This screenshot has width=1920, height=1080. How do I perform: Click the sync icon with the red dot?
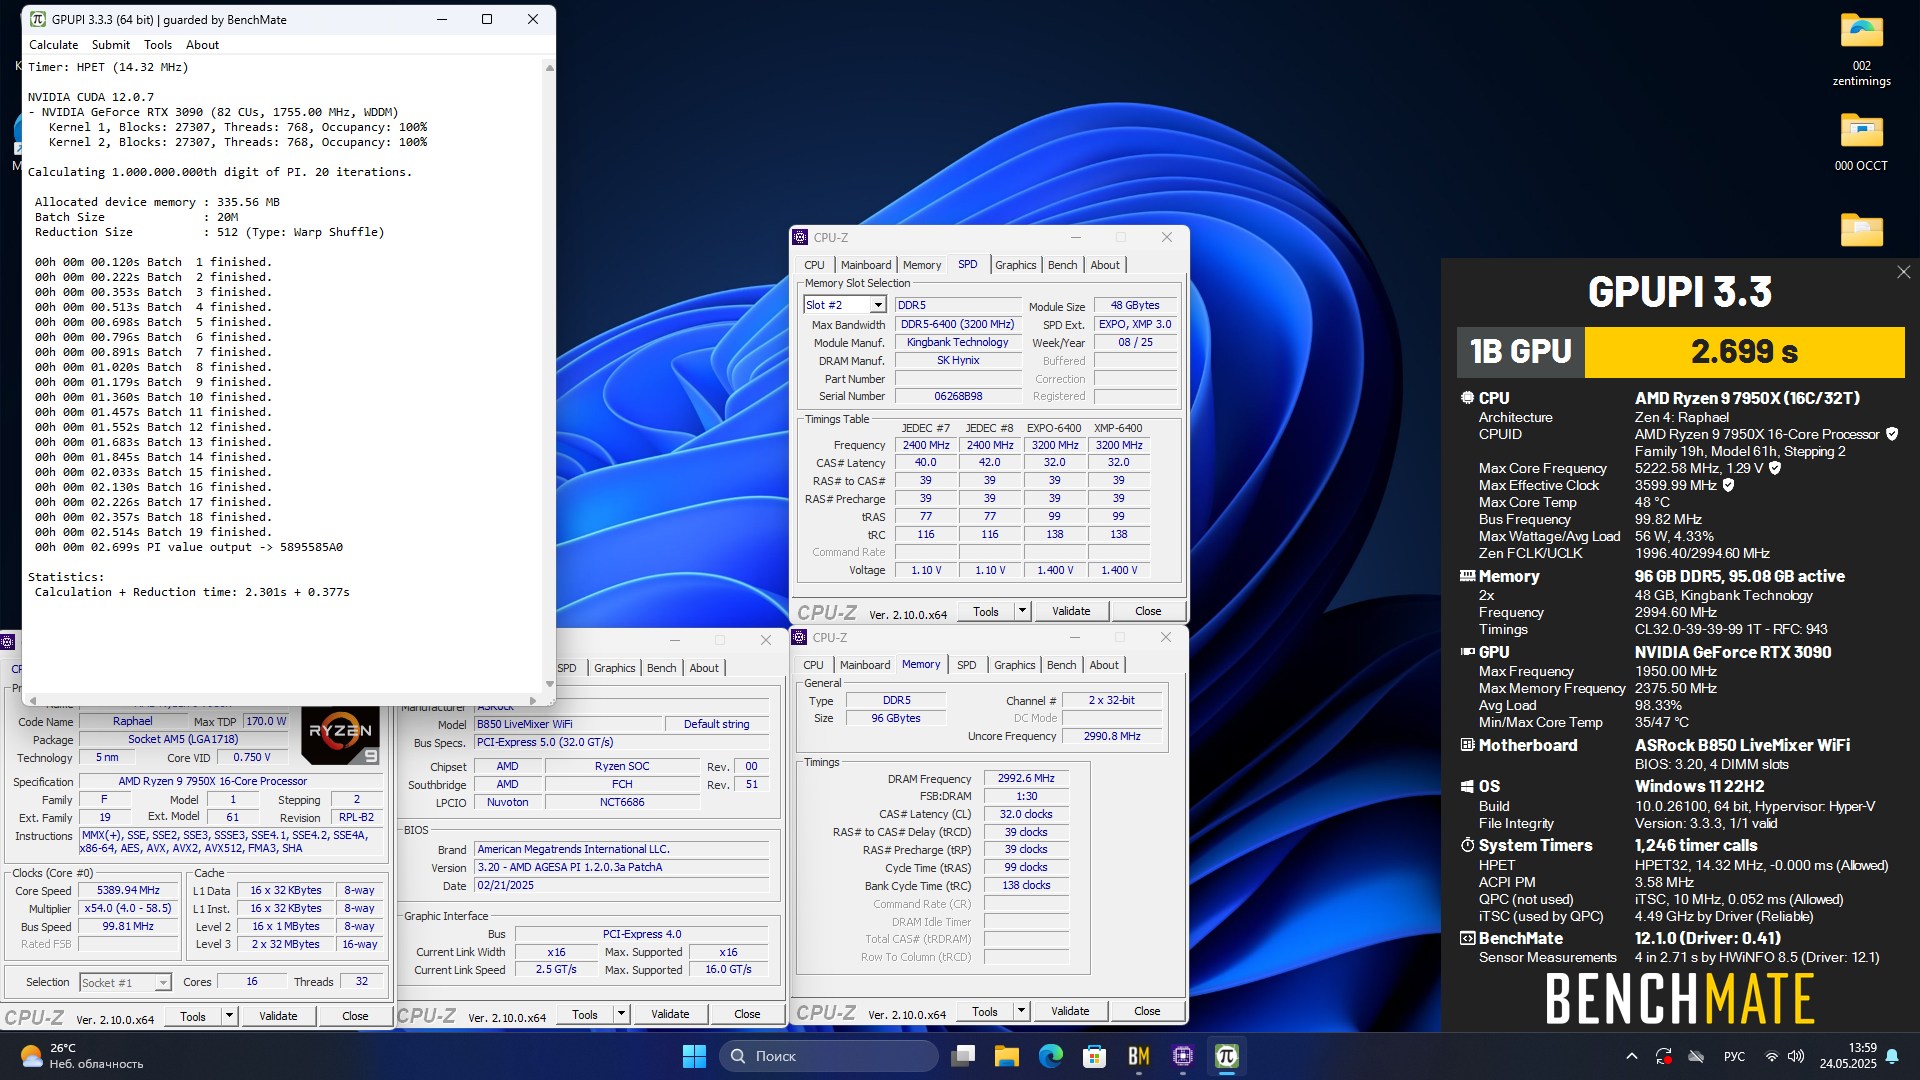pyautogui.click(x=1664, y=1056)
